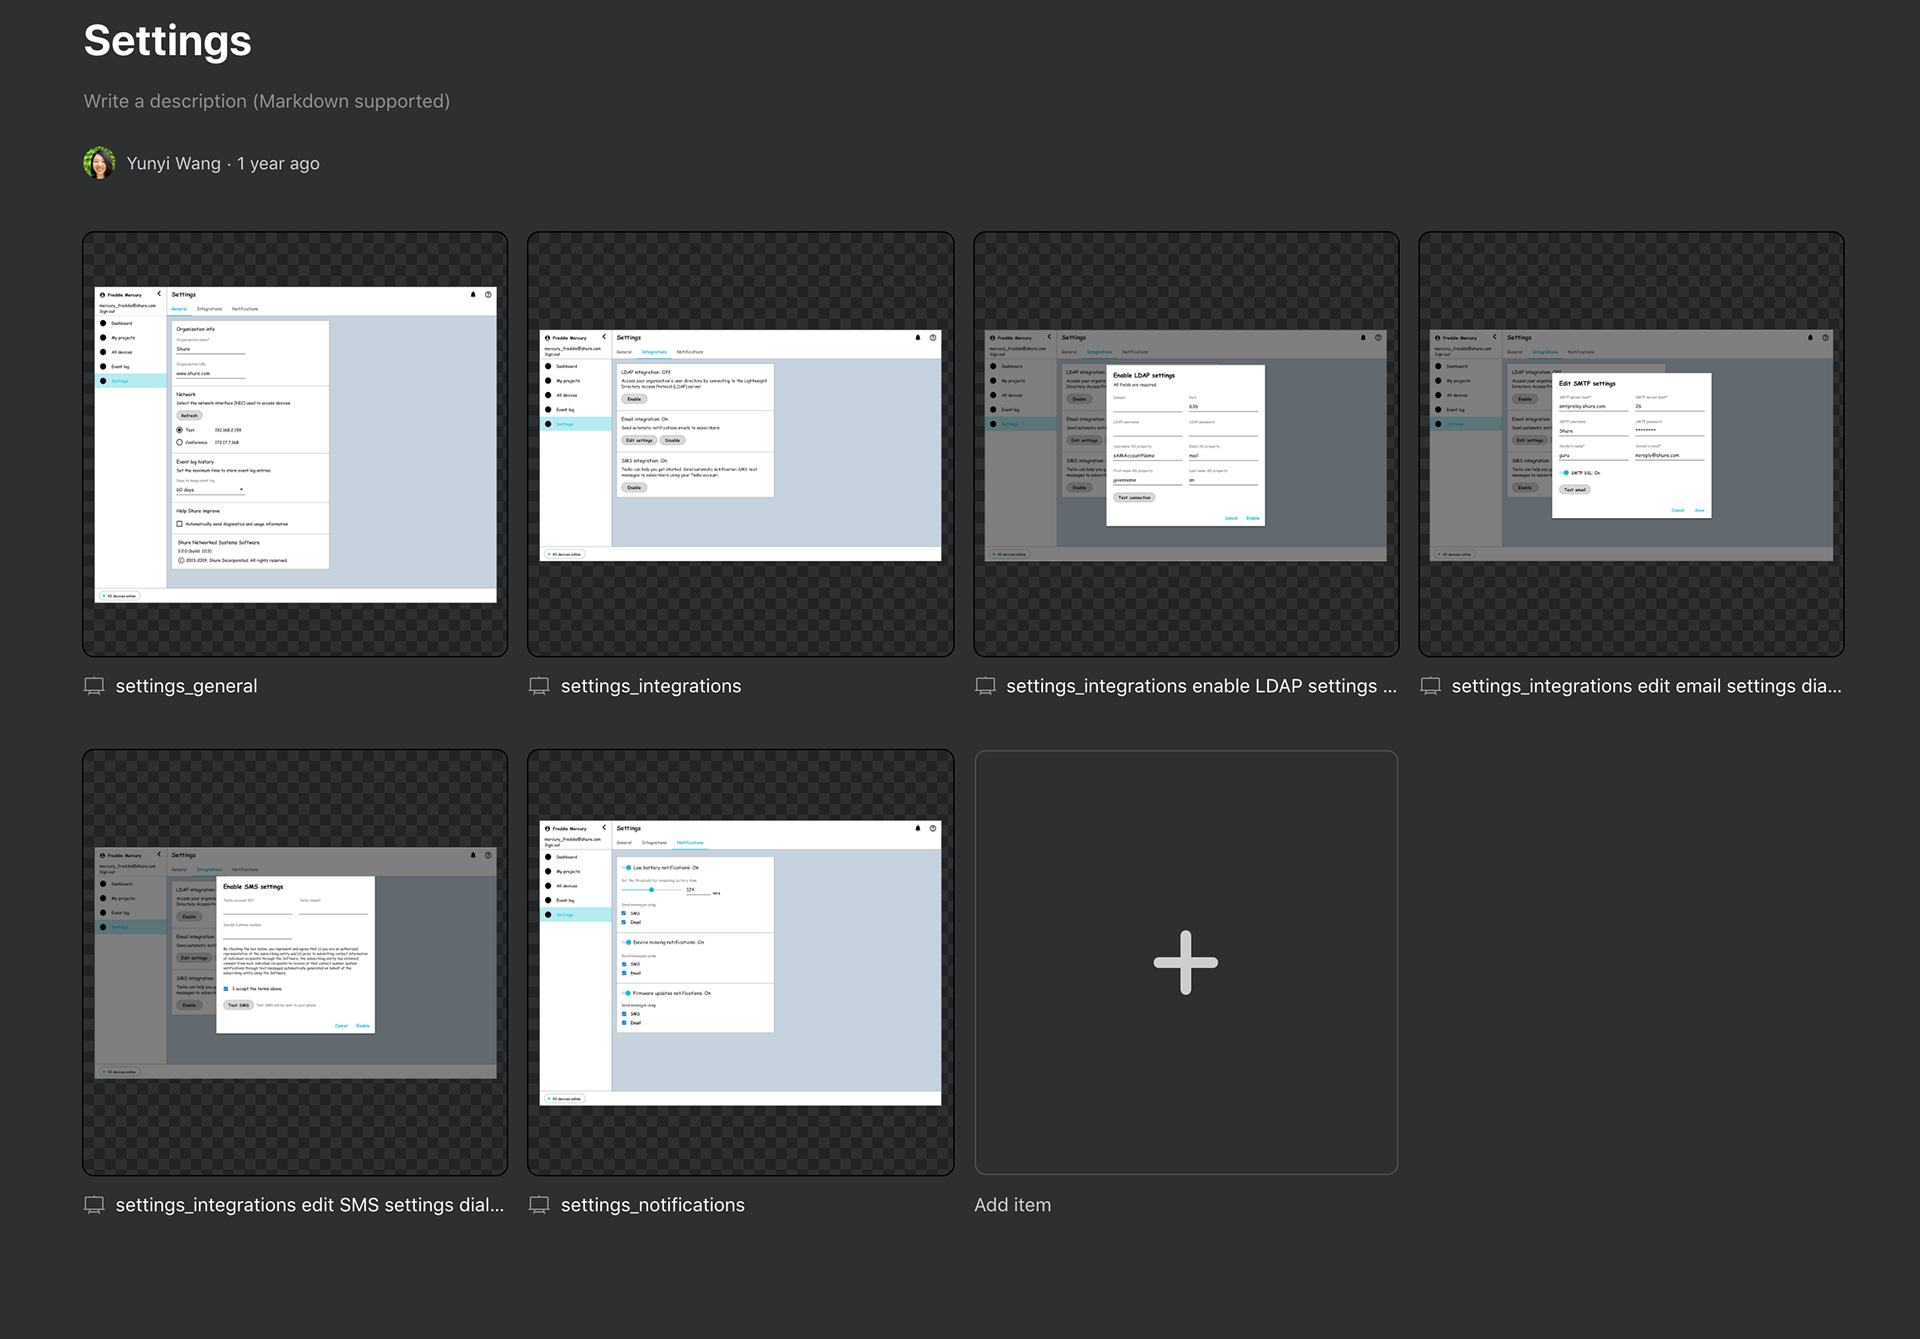Click the screen icon beside settings_integrations
Image resolution: width=1920 pixels, height=1339 pixels.
539,686
